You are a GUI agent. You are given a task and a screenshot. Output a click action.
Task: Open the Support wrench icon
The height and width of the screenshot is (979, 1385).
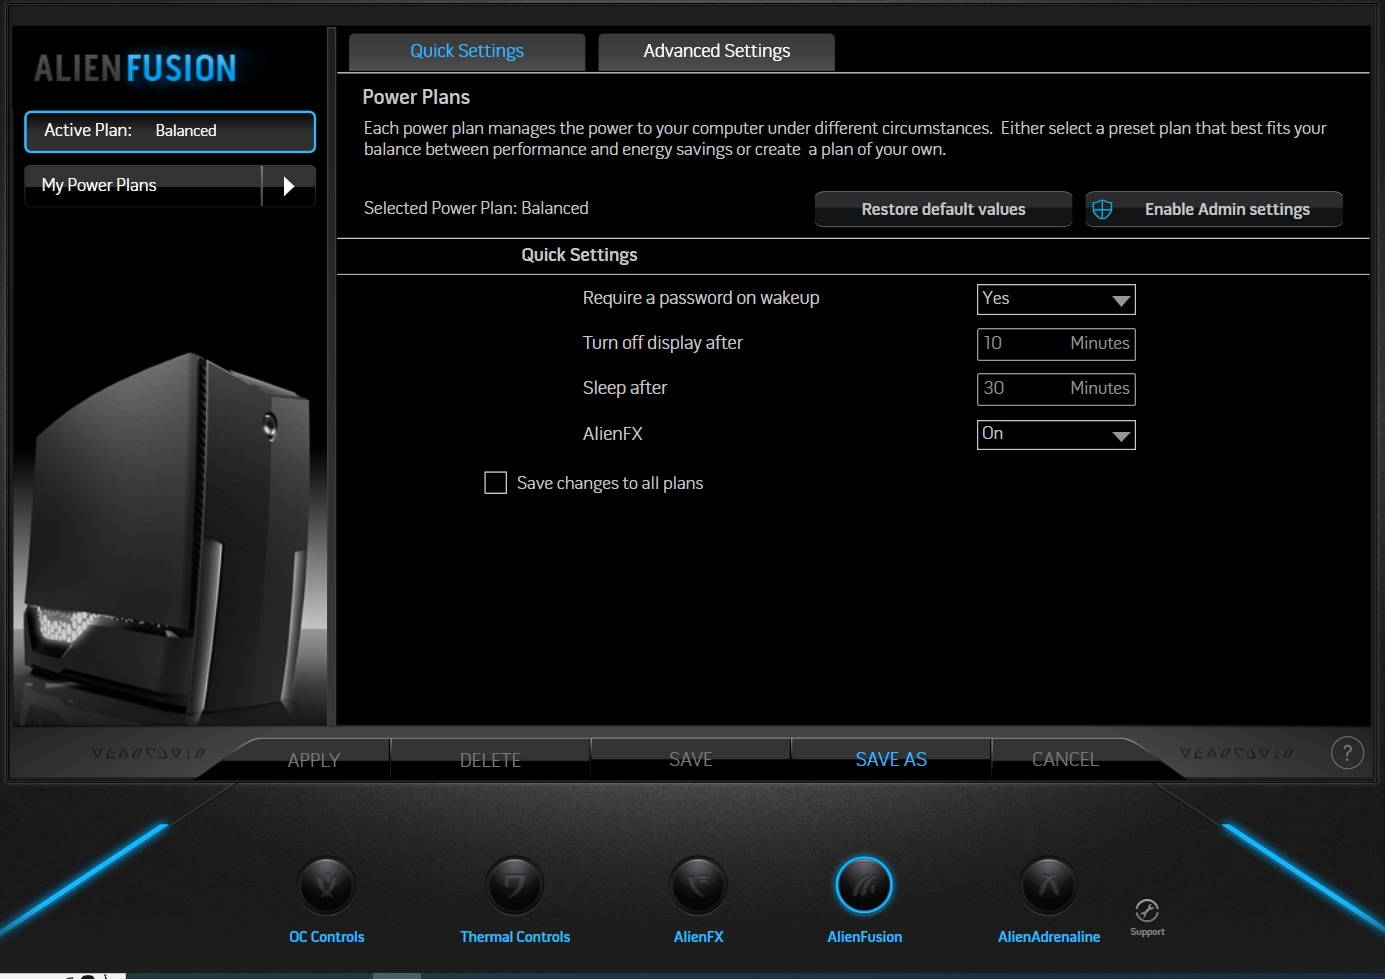click(x=1147, y=910)
